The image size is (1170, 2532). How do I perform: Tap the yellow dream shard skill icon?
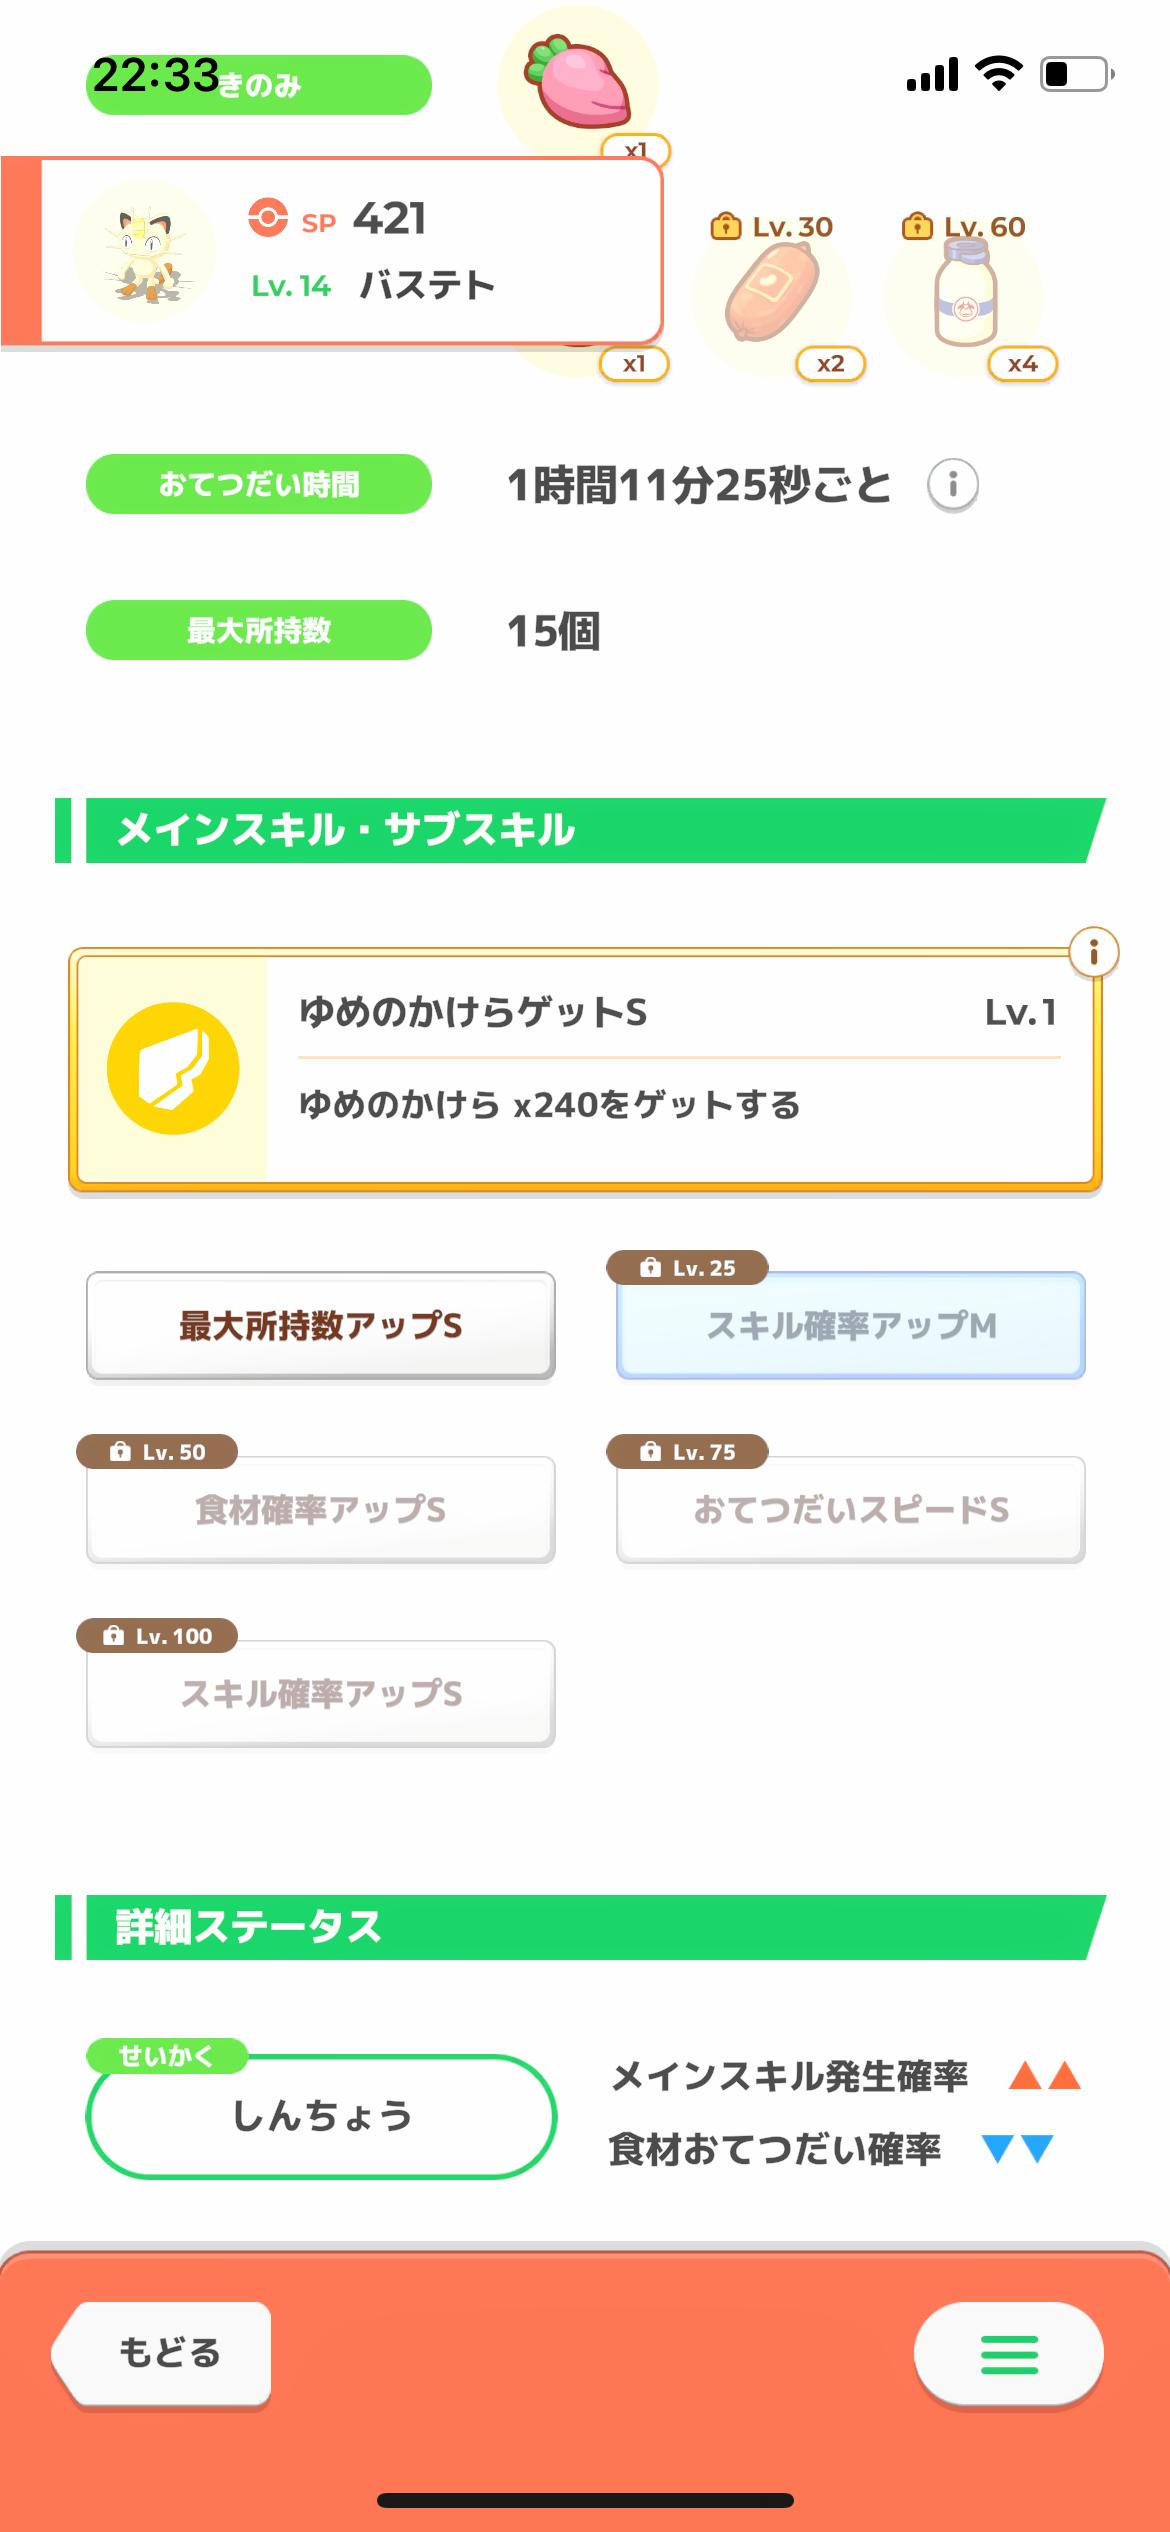coord(173,1068)
